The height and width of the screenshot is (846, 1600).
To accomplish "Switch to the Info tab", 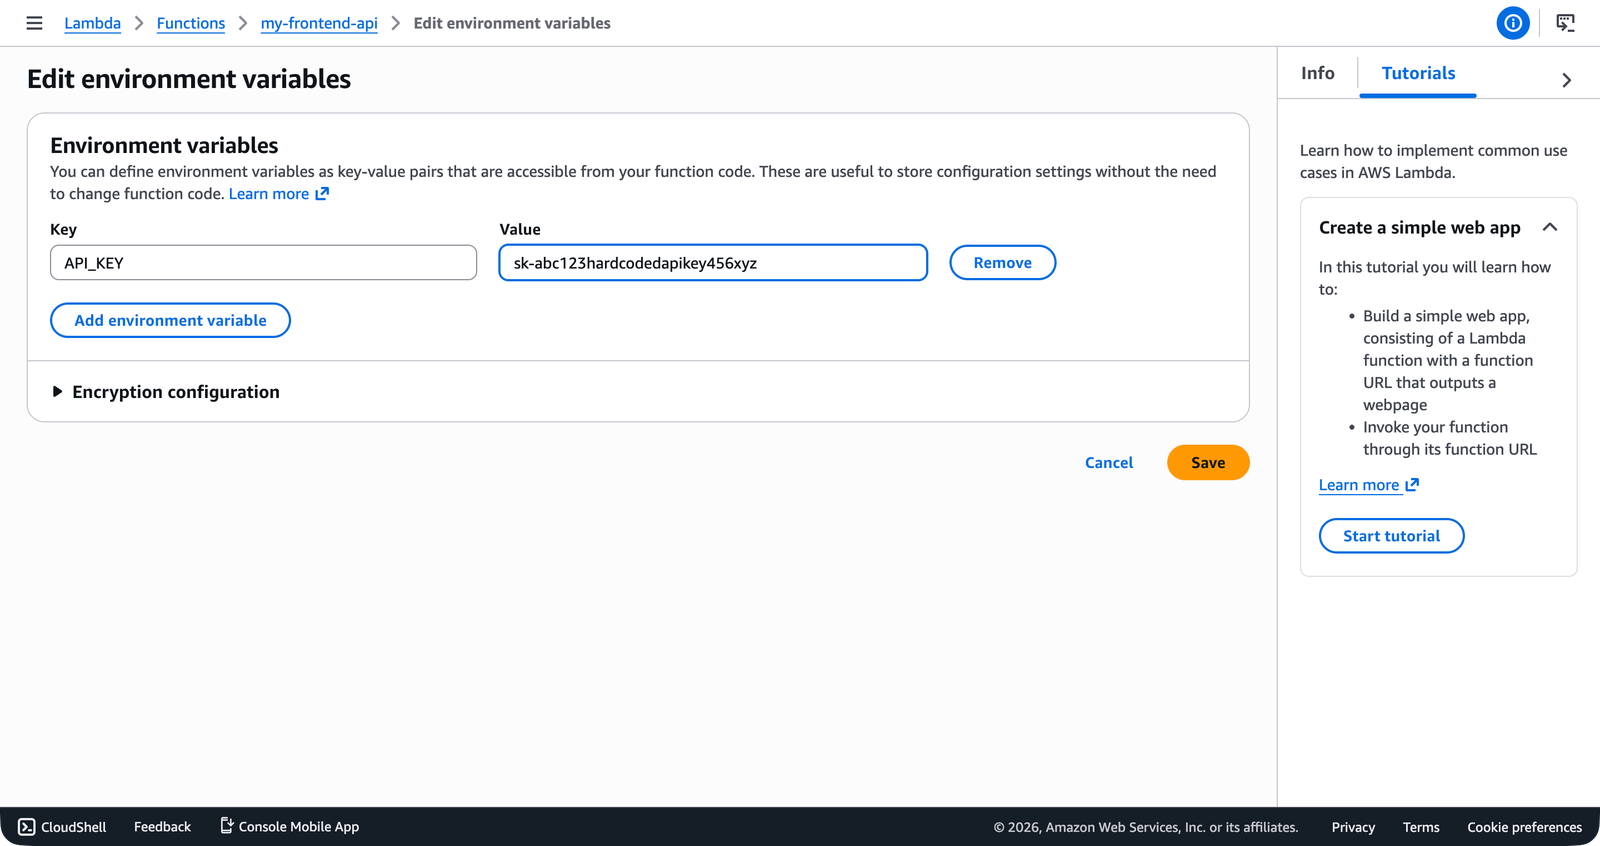I will point(1318,73).
